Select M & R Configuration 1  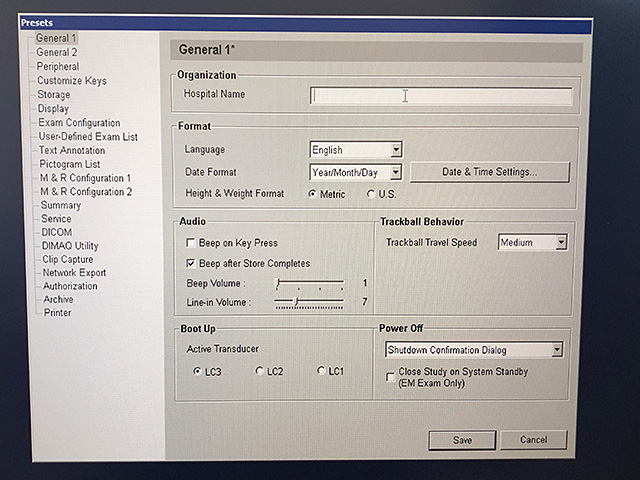coord(85,178)
